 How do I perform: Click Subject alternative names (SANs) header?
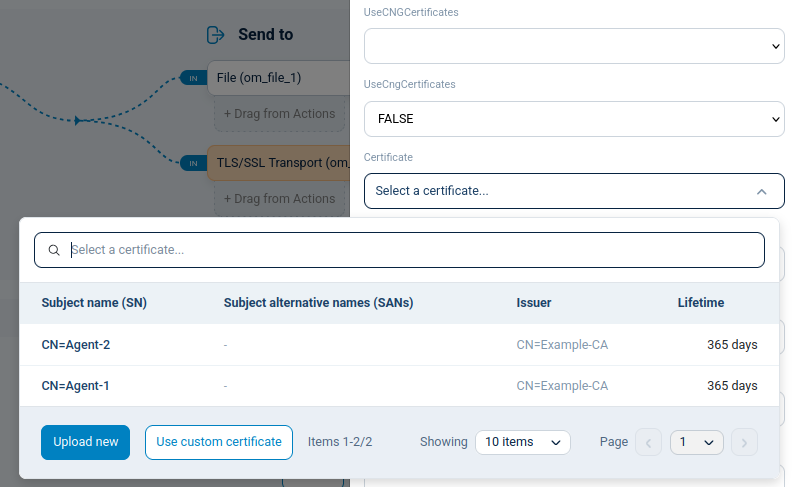tap(318, 303)
